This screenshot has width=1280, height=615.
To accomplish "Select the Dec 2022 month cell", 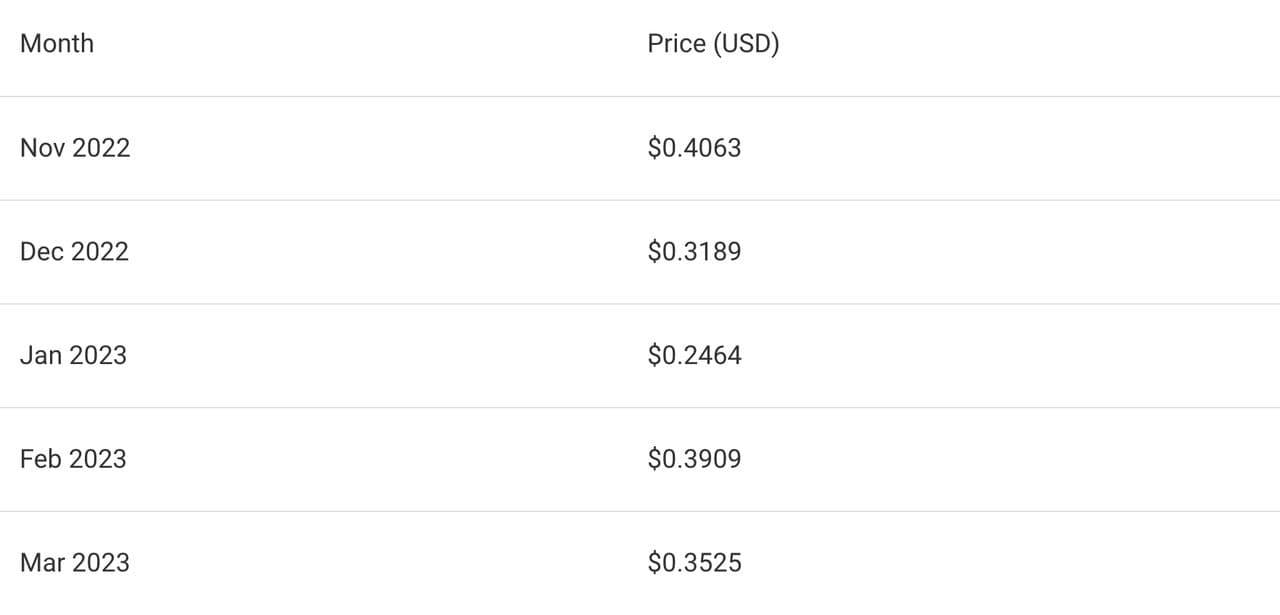I will [74, 252].
